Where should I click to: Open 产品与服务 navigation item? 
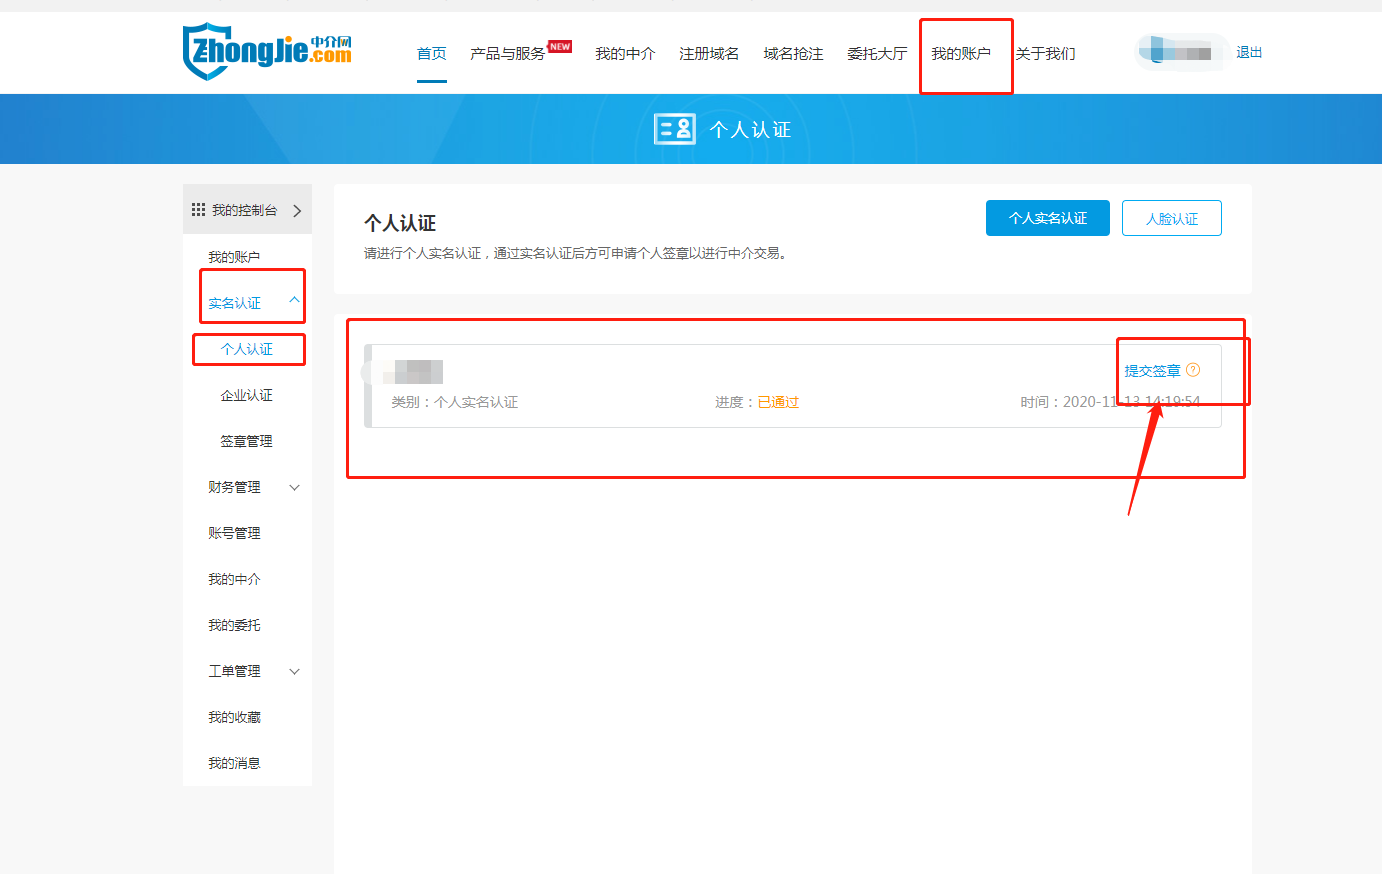pos(508,54)
